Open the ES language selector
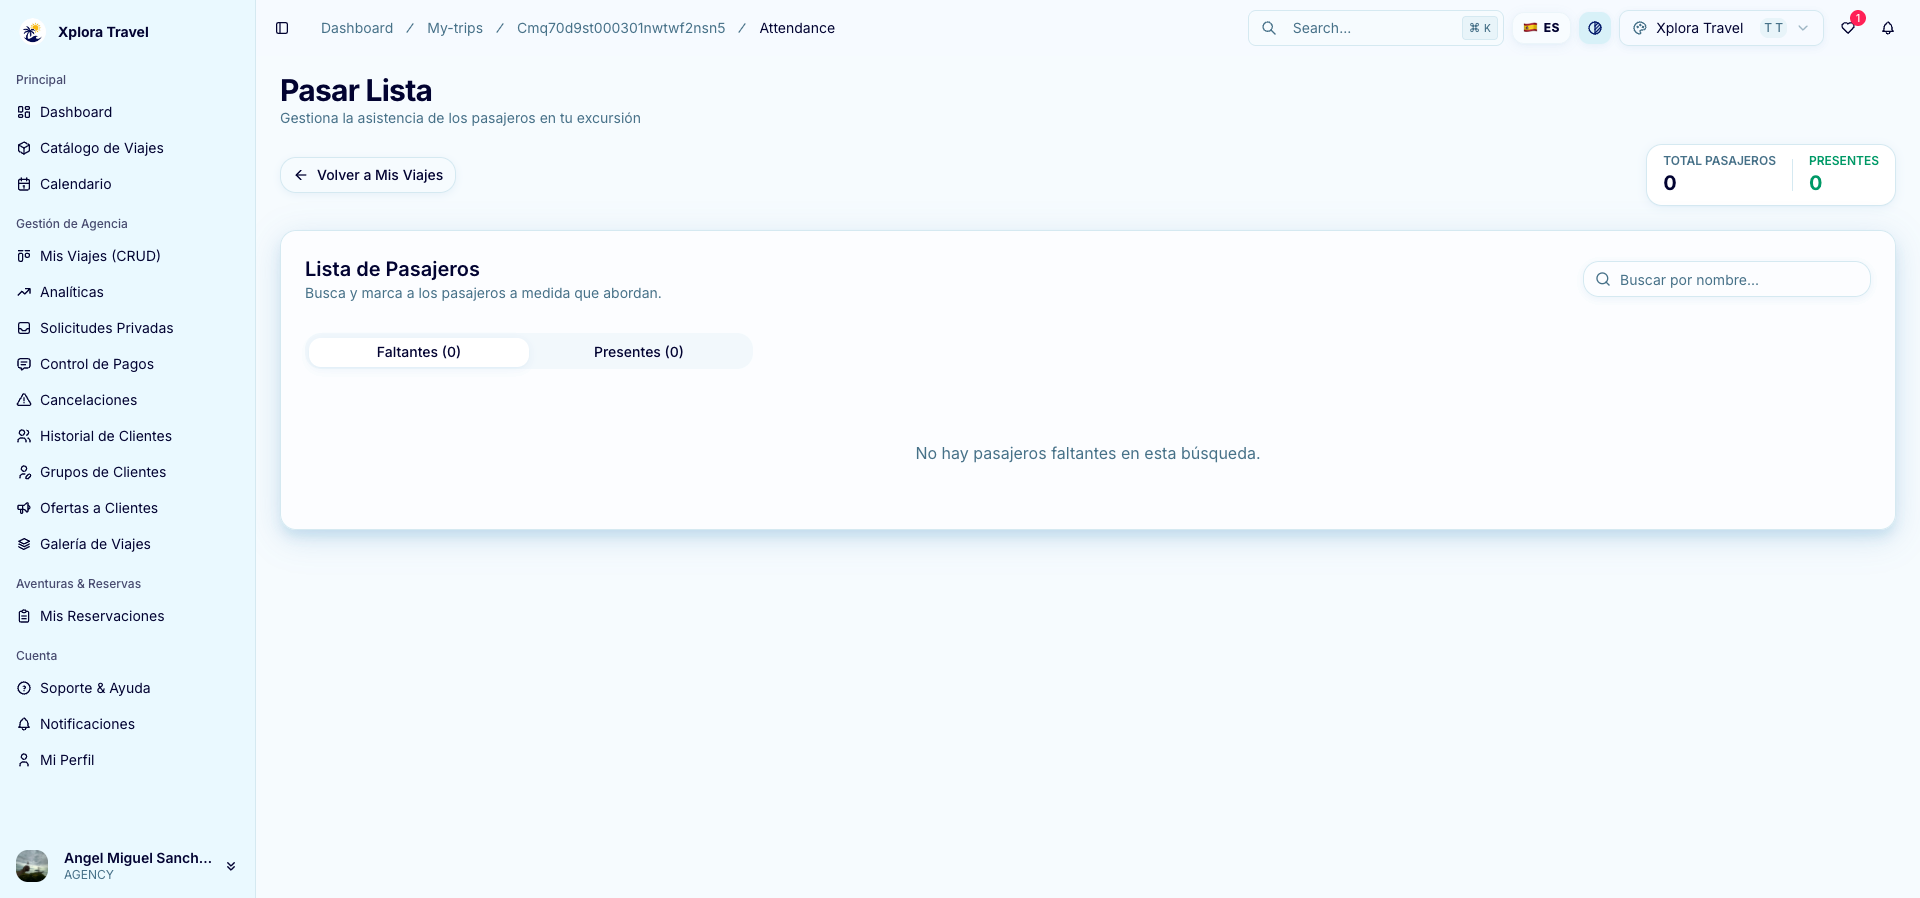The image size is (1920, 898). [1541, 28]
